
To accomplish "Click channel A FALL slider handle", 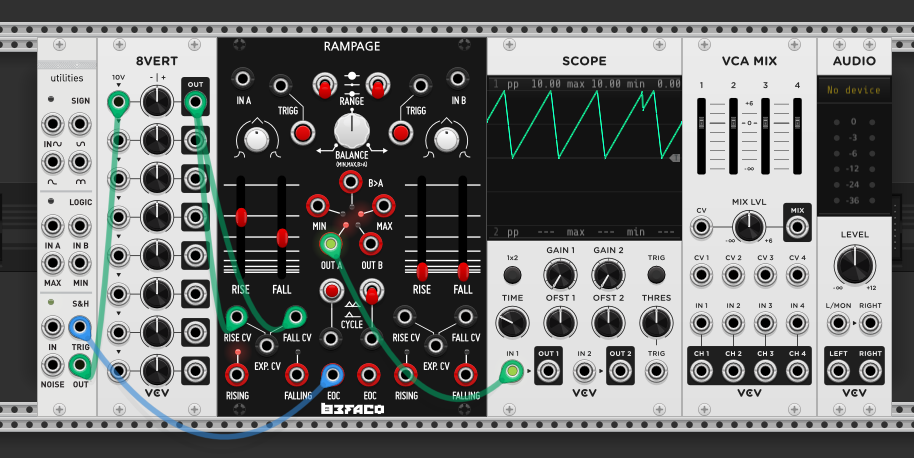I will click(x=282, y=238).
